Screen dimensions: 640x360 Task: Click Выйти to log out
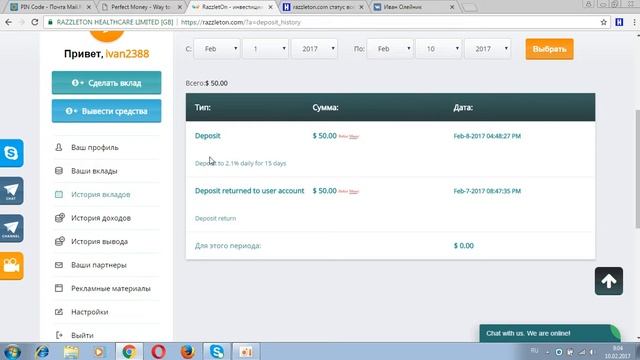(82, 335)
